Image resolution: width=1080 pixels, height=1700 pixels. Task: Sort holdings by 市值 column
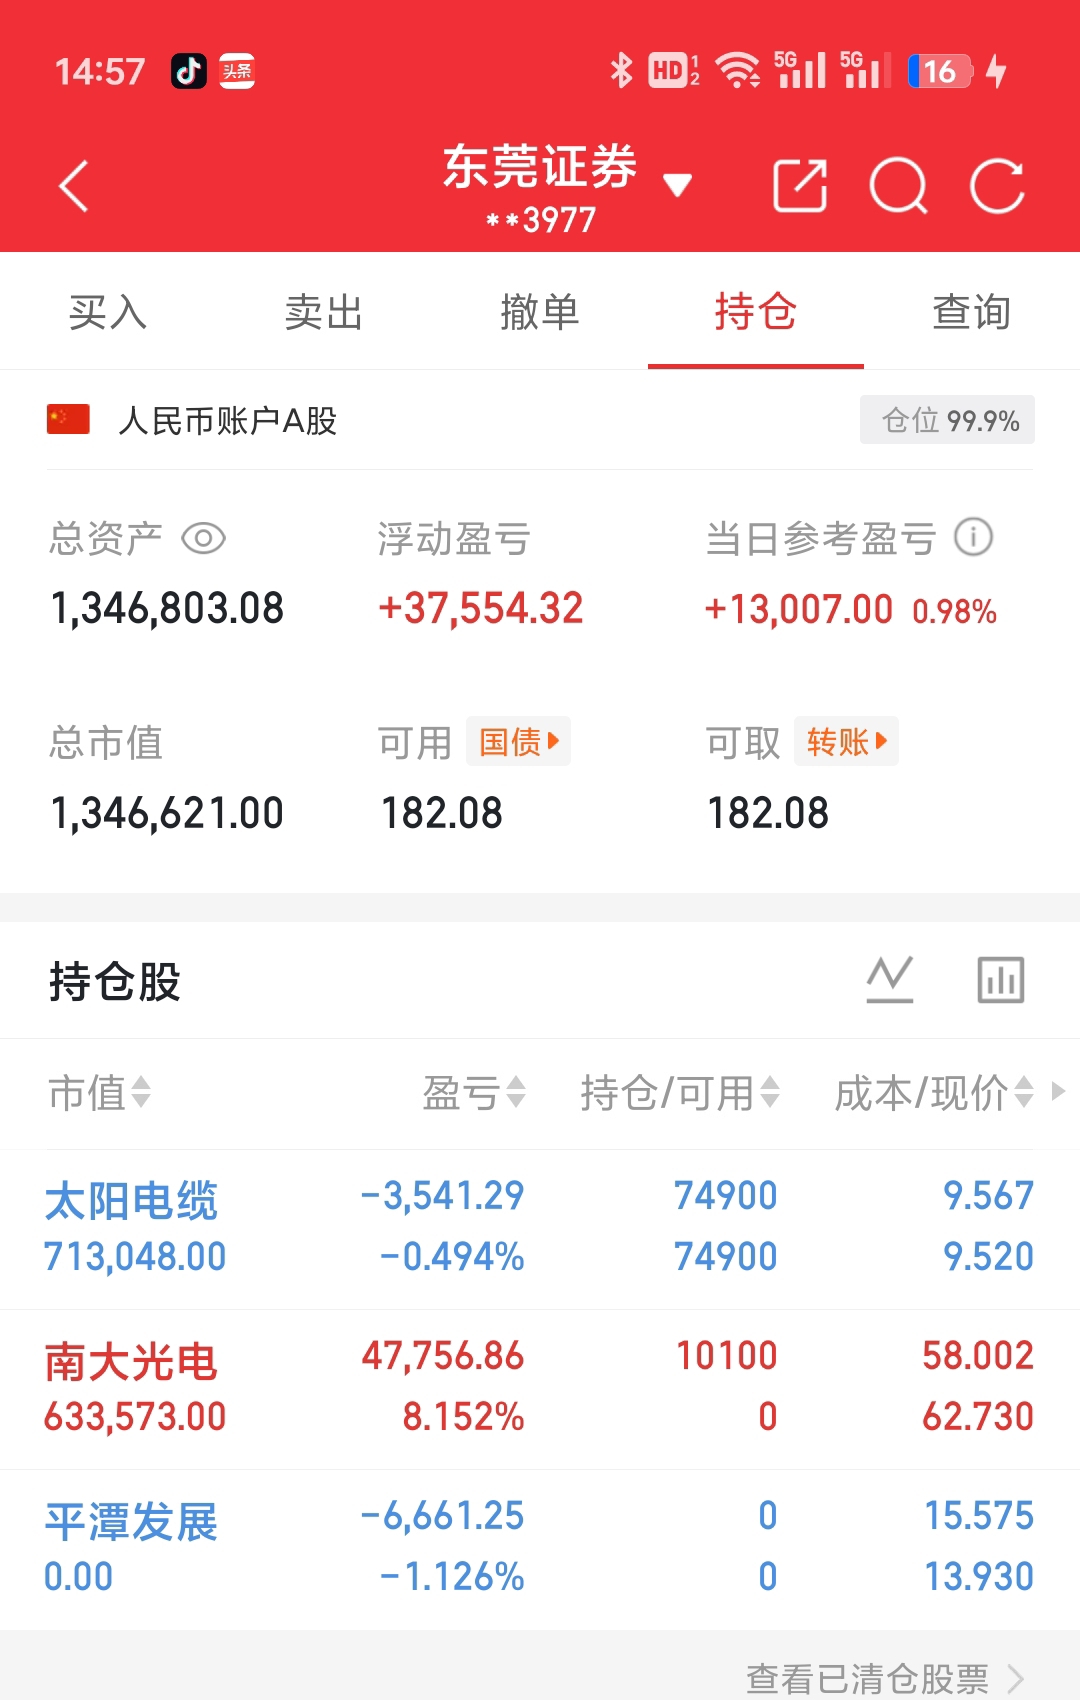tap(99, 1093)
